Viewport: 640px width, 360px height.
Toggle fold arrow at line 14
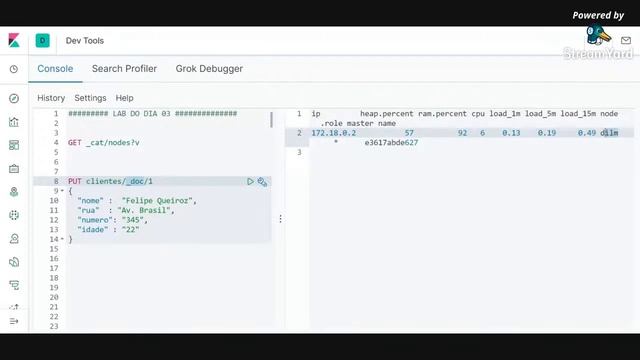coord(62,239)
